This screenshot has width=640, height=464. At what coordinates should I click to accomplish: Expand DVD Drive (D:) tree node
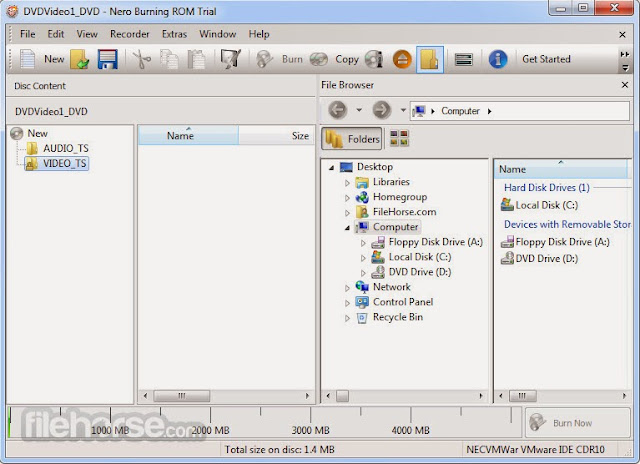point(363,273)
